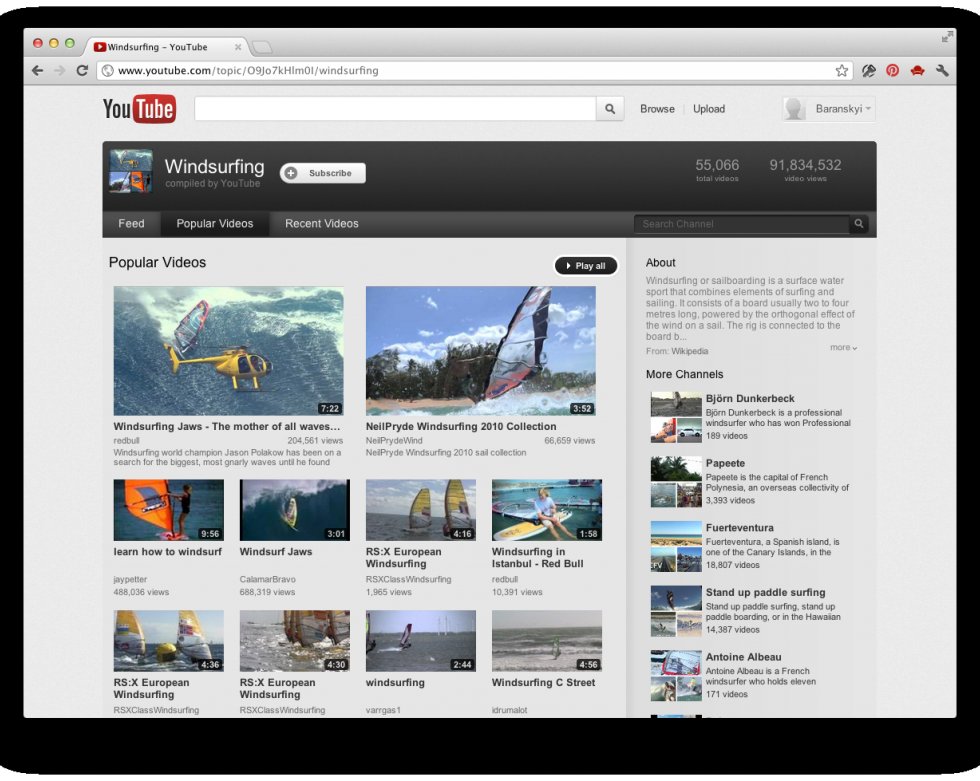Click the Fuerteventura channel thumbnail
The image size is (980, 781).
tap(676, 547)
